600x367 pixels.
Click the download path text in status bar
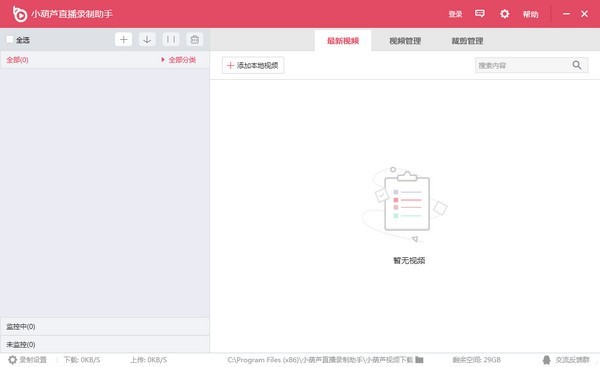320,360
